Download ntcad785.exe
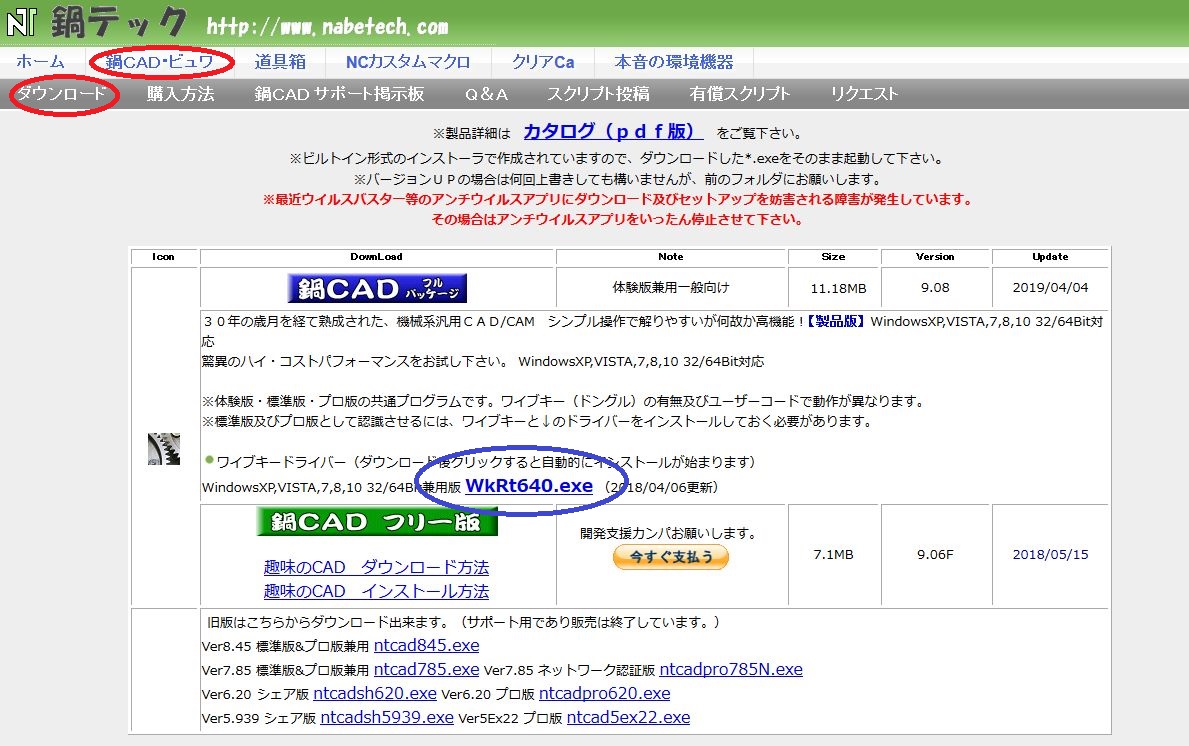Screen dimensions: 1189x746 [426, 669]
